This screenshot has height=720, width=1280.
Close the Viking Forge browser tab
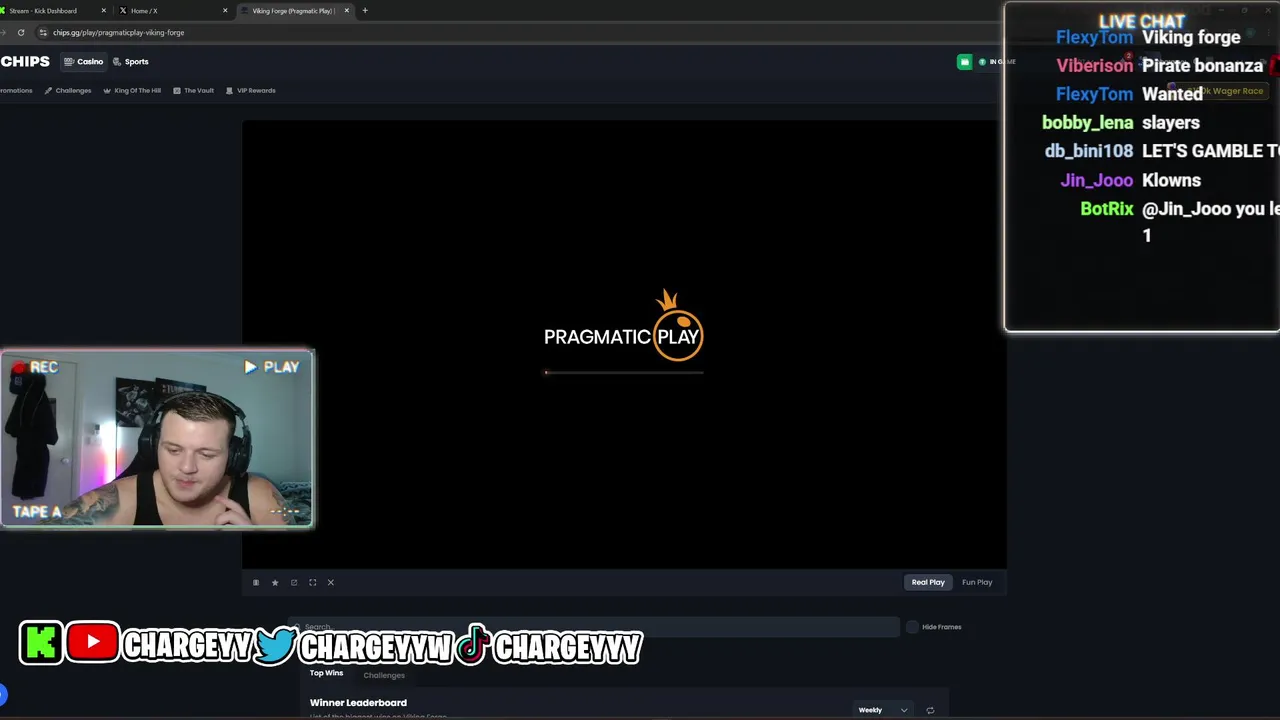[x=347, y=11]
